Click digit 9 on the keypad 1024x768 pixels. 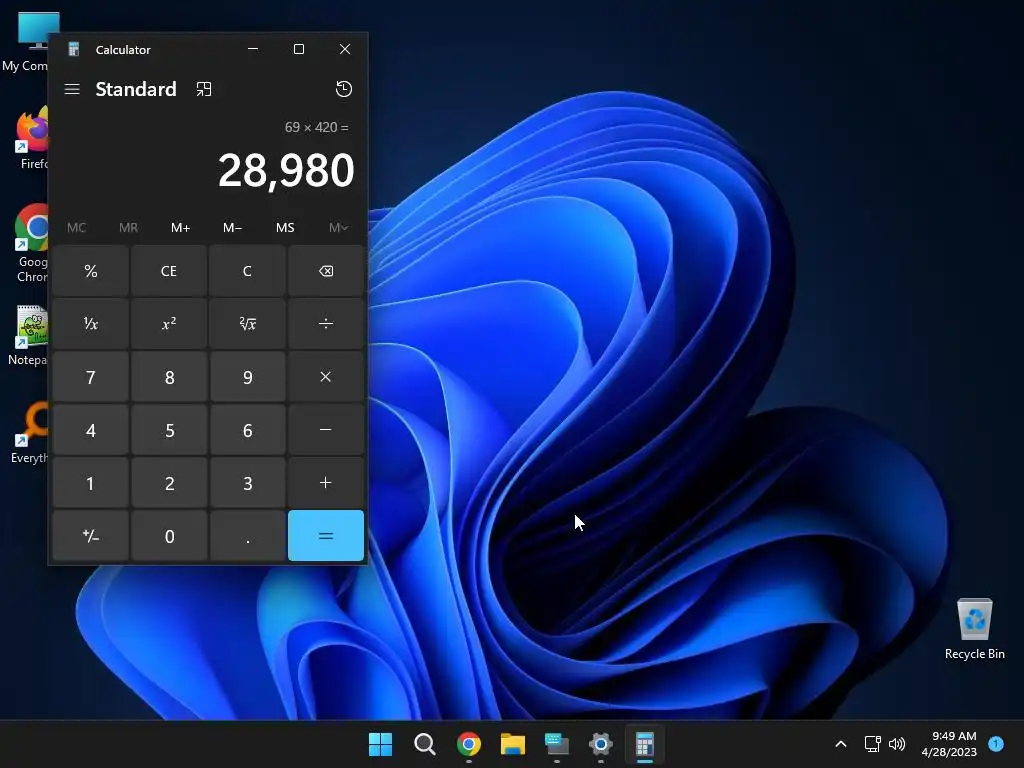(248, 377)
